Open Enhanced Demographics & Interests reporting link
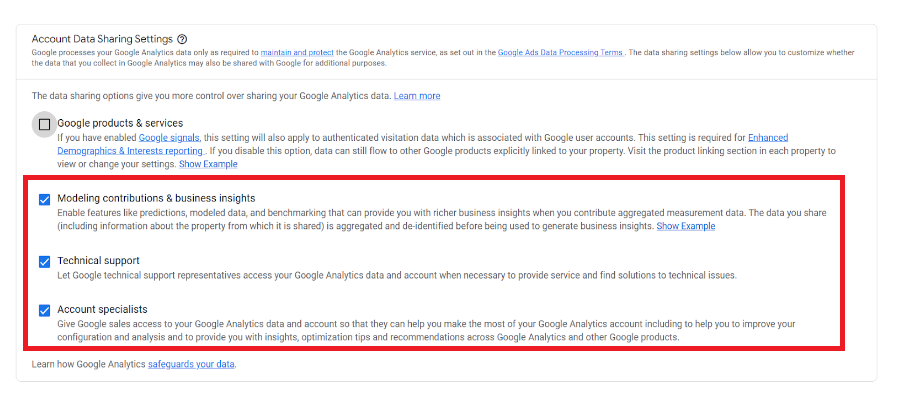898x403 pixels. pos(423,144)
